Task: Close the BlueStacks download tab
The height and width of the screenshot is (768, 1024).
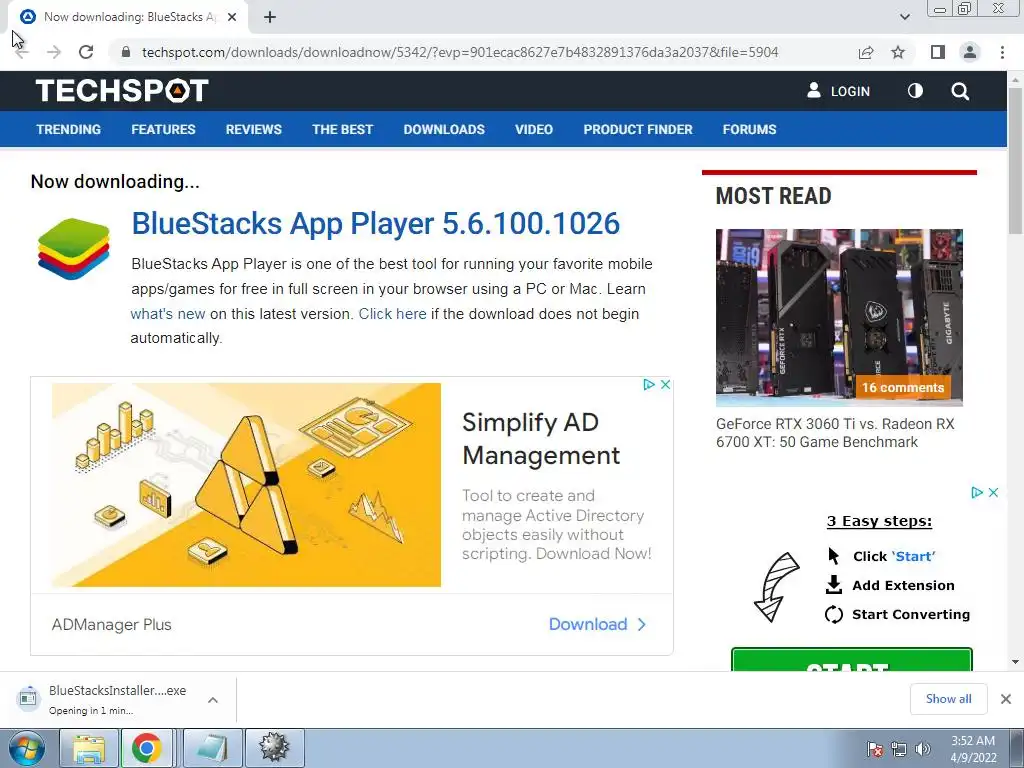Action: [232, 18]
